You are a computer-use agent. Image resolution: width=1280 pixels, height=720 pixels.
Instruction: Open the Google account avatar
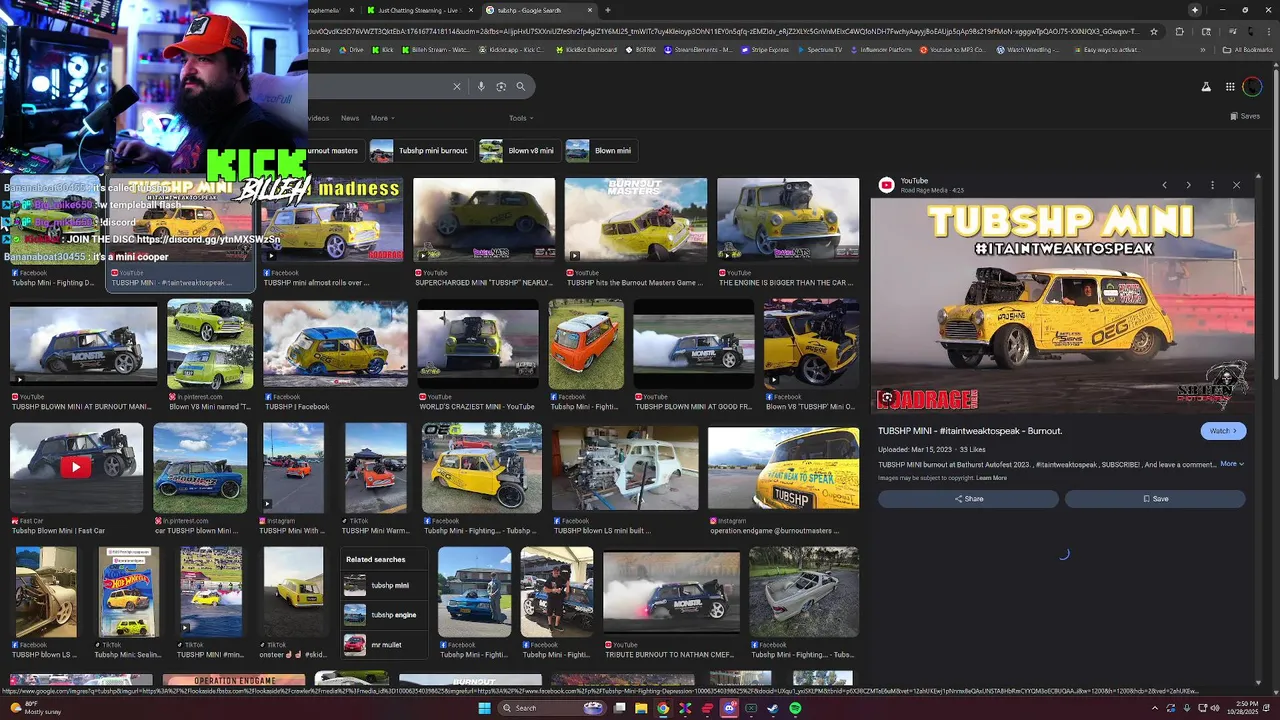coord(1252,87)
